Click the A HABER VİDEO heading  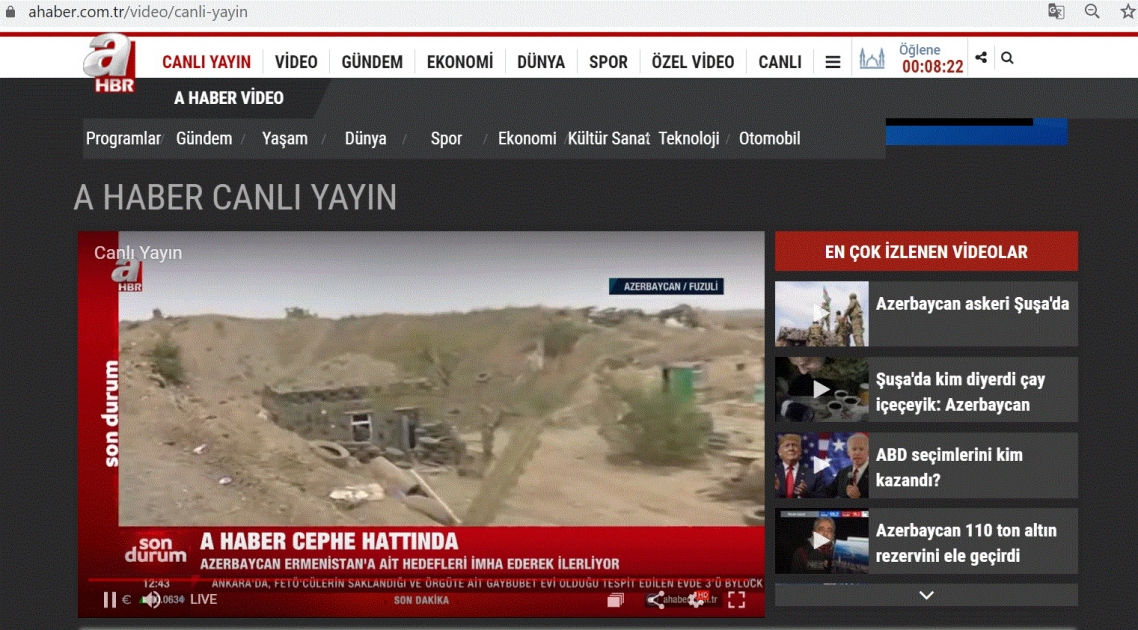(229, 98)
